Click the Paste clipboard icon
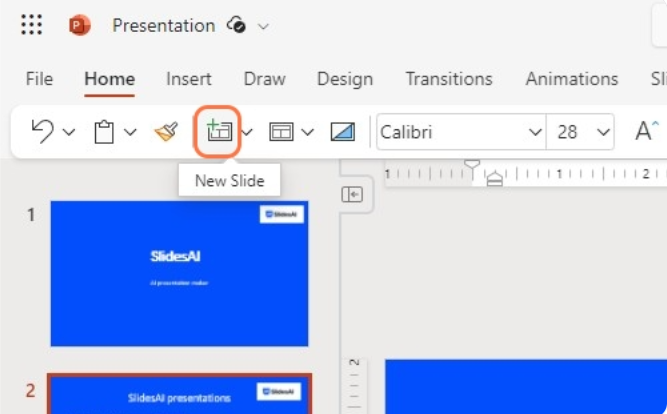The width and height of the screenshot is (667, 414). tap(104, 131)
